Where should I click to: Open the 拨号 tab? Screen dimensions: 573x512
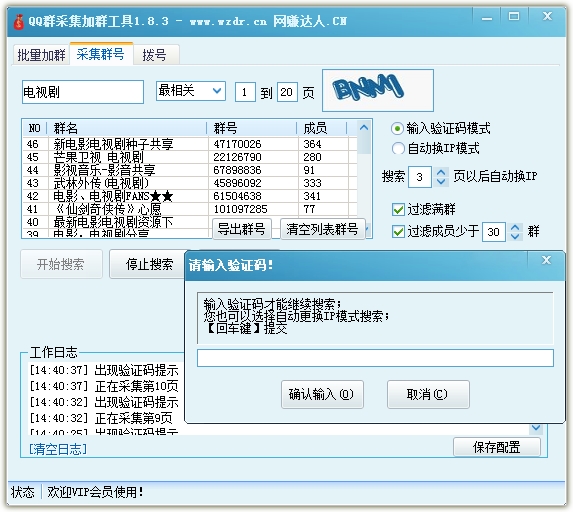pos(155,55)
